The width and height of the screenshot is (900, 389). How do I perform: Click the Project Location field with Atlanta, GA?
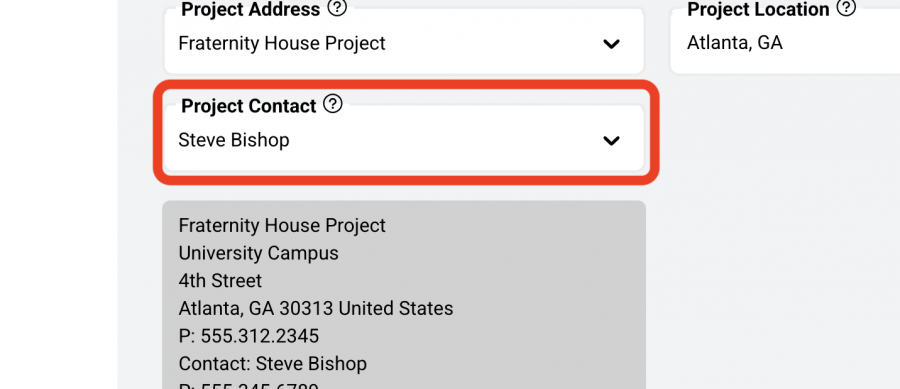point(785,41)
